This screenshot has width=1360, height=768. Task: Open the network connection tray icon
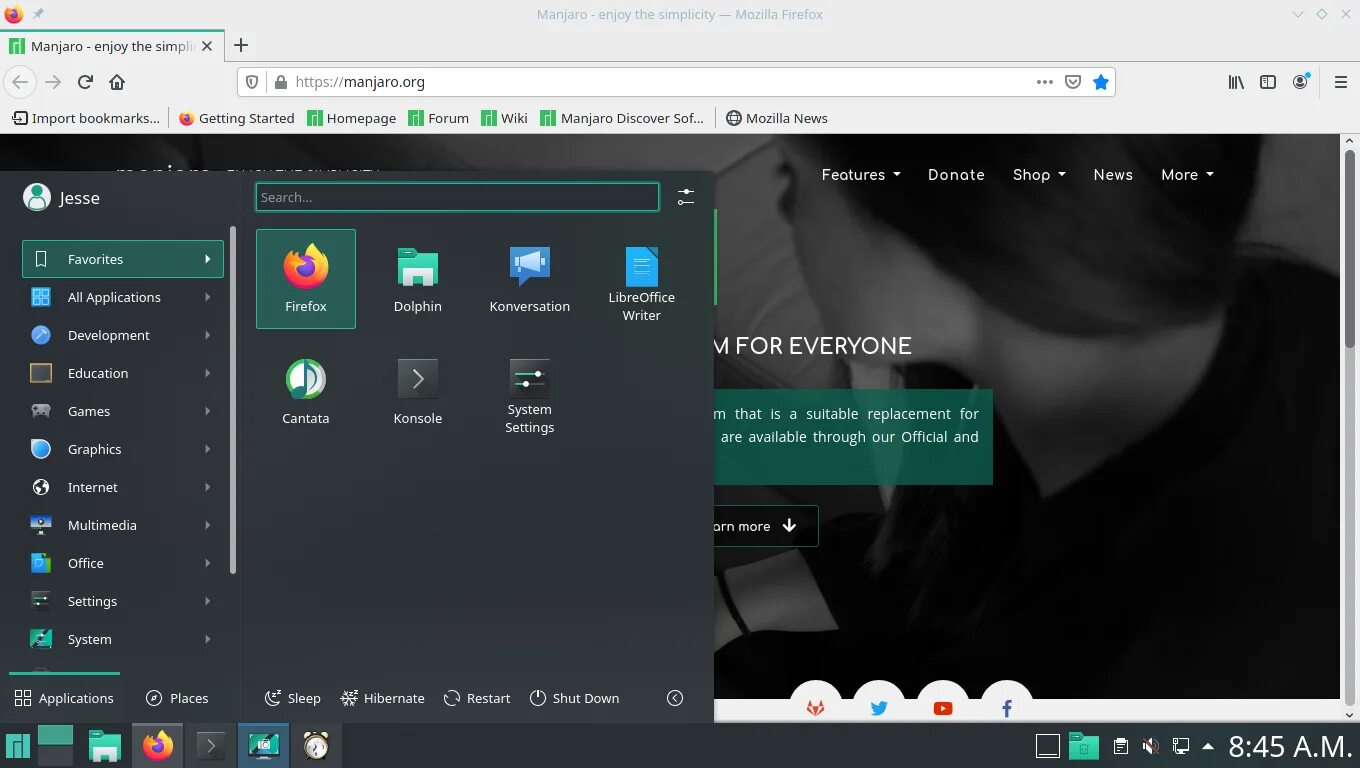pyautogui.click(x=1181, y=746)
